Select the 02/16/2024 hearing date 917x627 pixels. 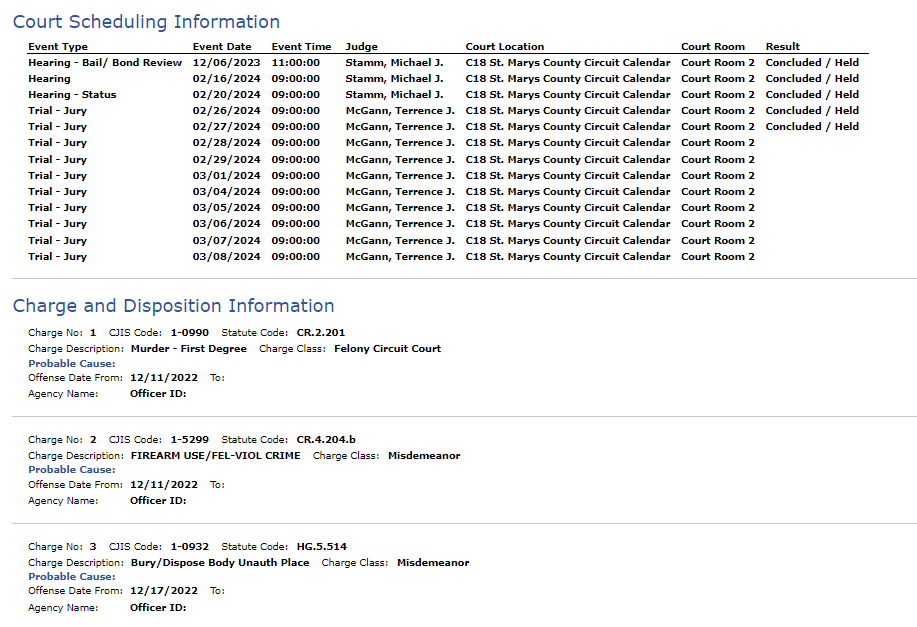227,78
